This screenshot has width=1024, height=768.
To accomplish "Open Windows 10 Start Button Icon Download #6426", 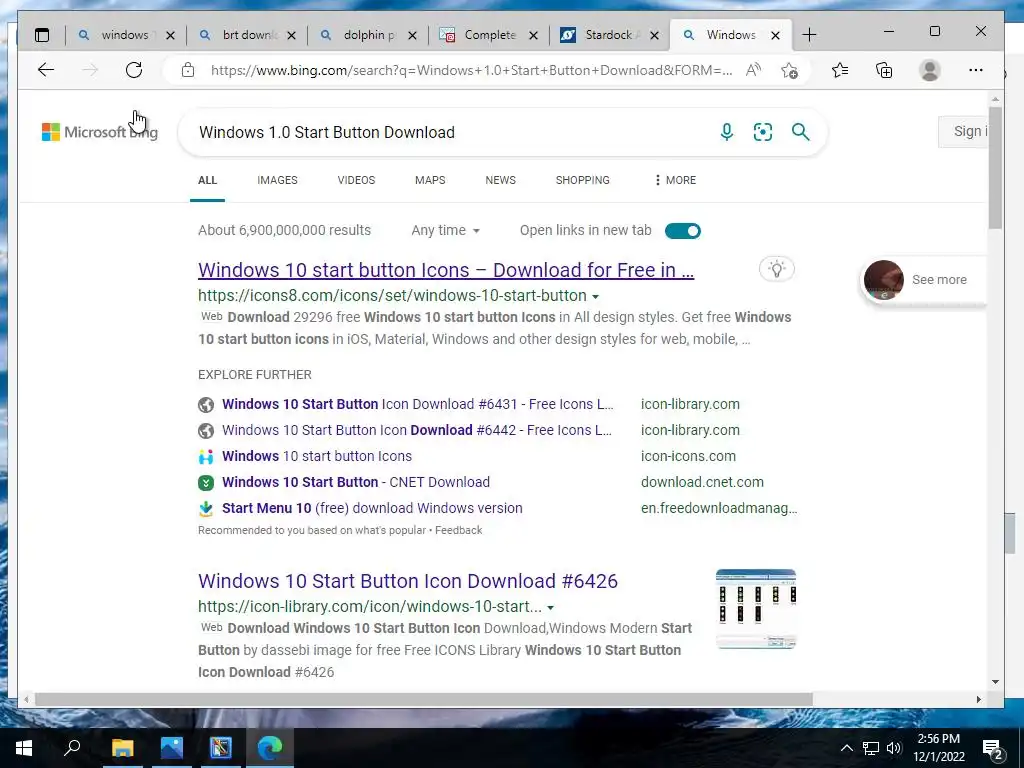I will click(408, 581).
